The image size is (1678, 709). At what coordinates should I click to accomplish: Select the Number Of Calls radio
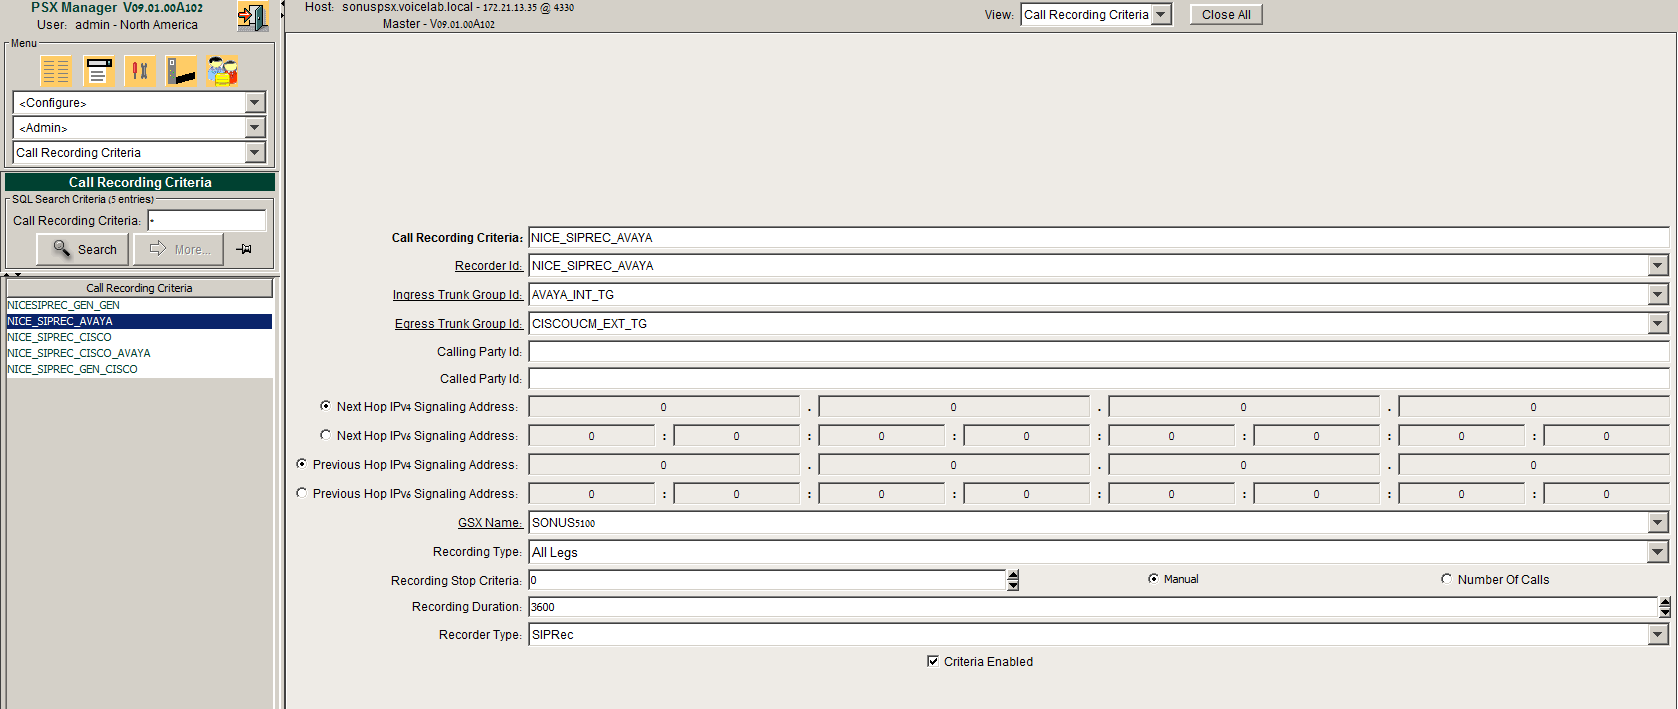pyautogui.click(x=1446, y=579)
